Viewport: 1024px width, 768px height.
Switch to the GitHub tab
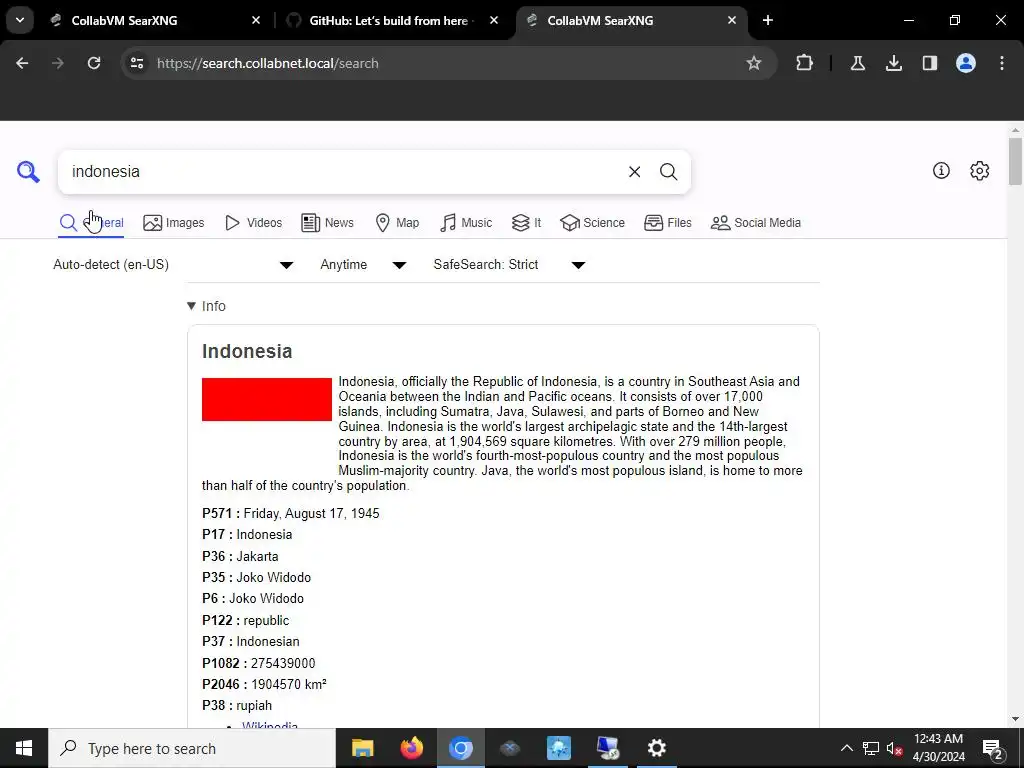[389, 20]
